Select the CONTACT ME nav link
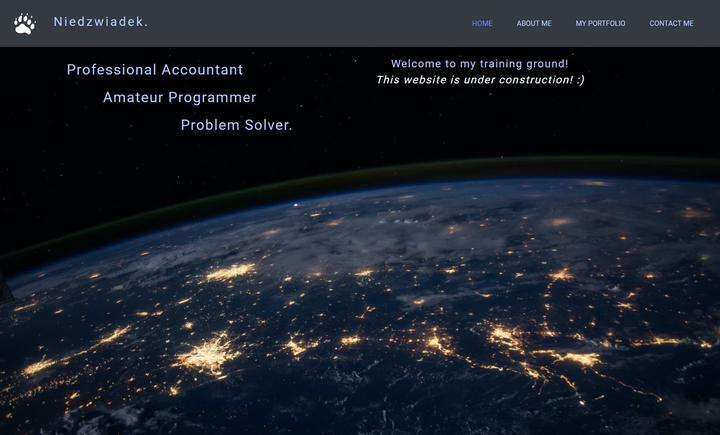This screenshot has height=435, width=720. pyautogui.click(x=671, y=23)
